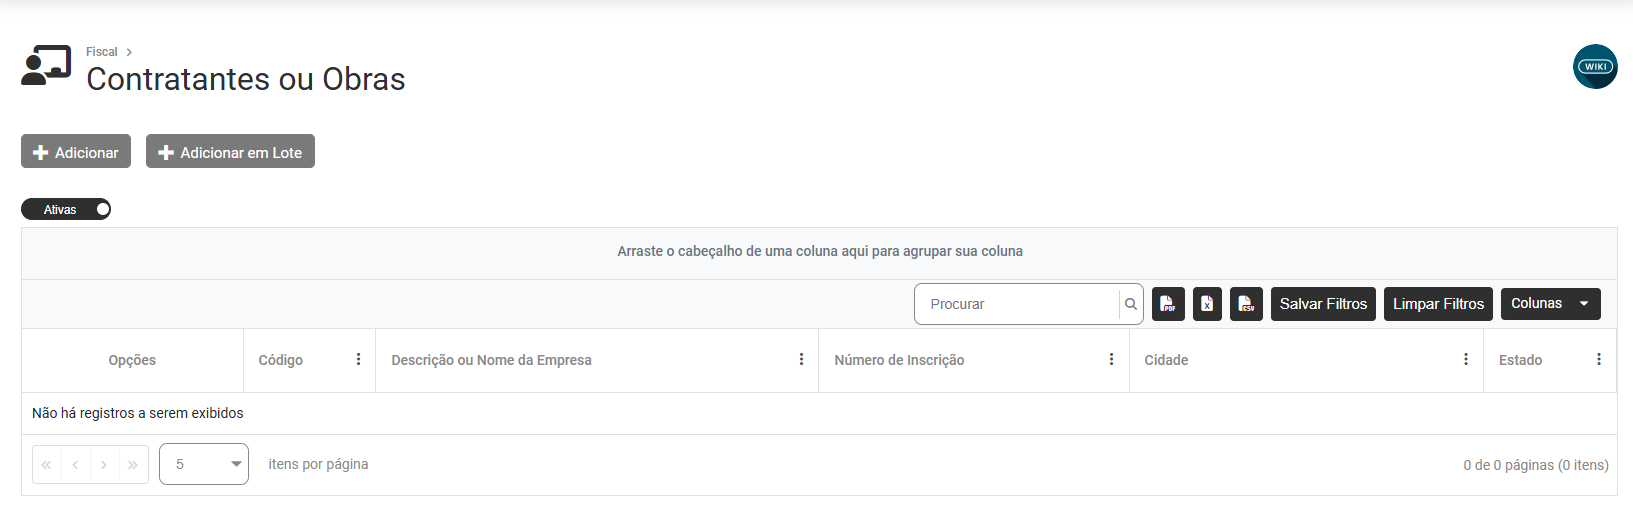Click the Opções column header
The image size is (1633, 530).
click(132, 360)
